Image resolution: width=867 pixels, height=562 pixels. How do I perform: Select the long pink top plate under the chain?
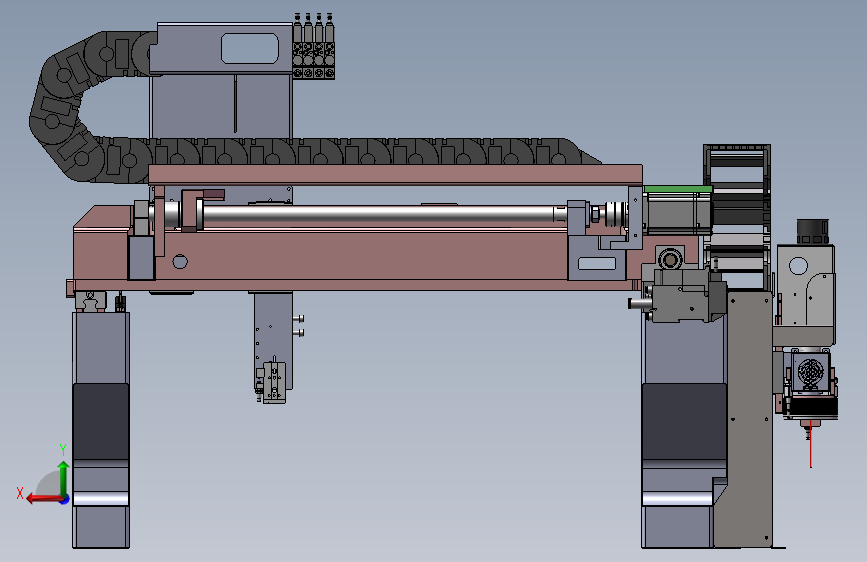coord(395,174)
